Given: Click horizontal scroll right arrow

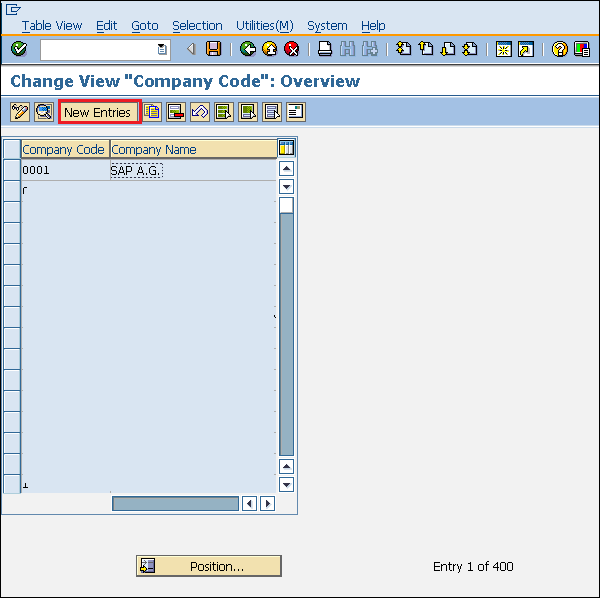Looking at the screenshot, I should [x=267, y=503].
